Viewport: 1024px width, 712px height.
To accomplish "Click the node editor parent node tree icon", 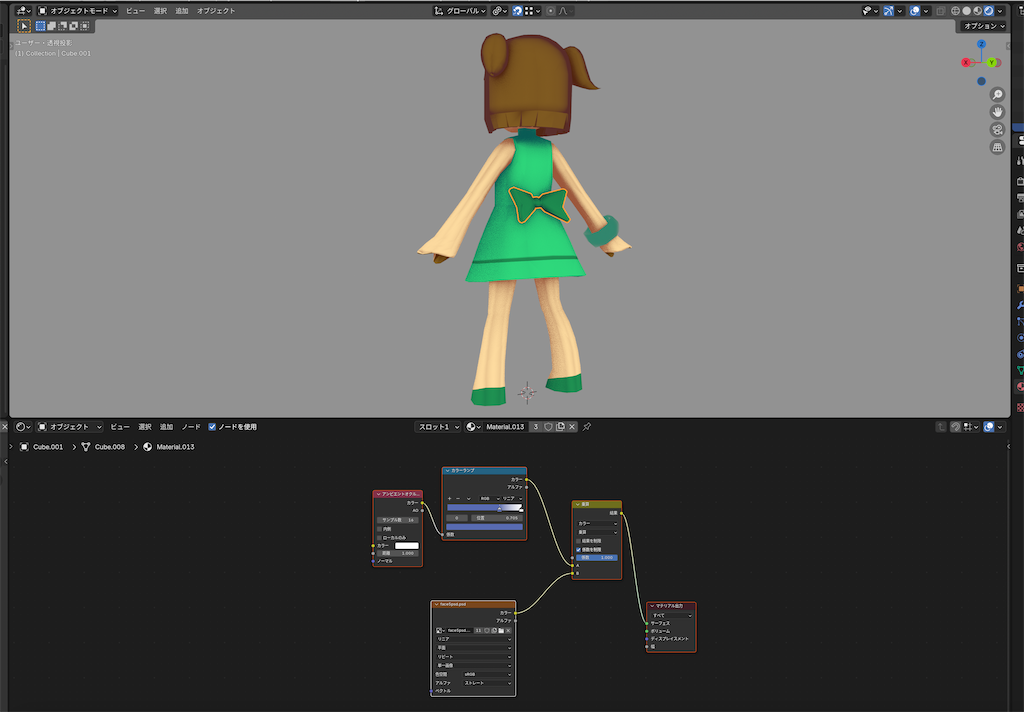I will click(x=941, y=427).
